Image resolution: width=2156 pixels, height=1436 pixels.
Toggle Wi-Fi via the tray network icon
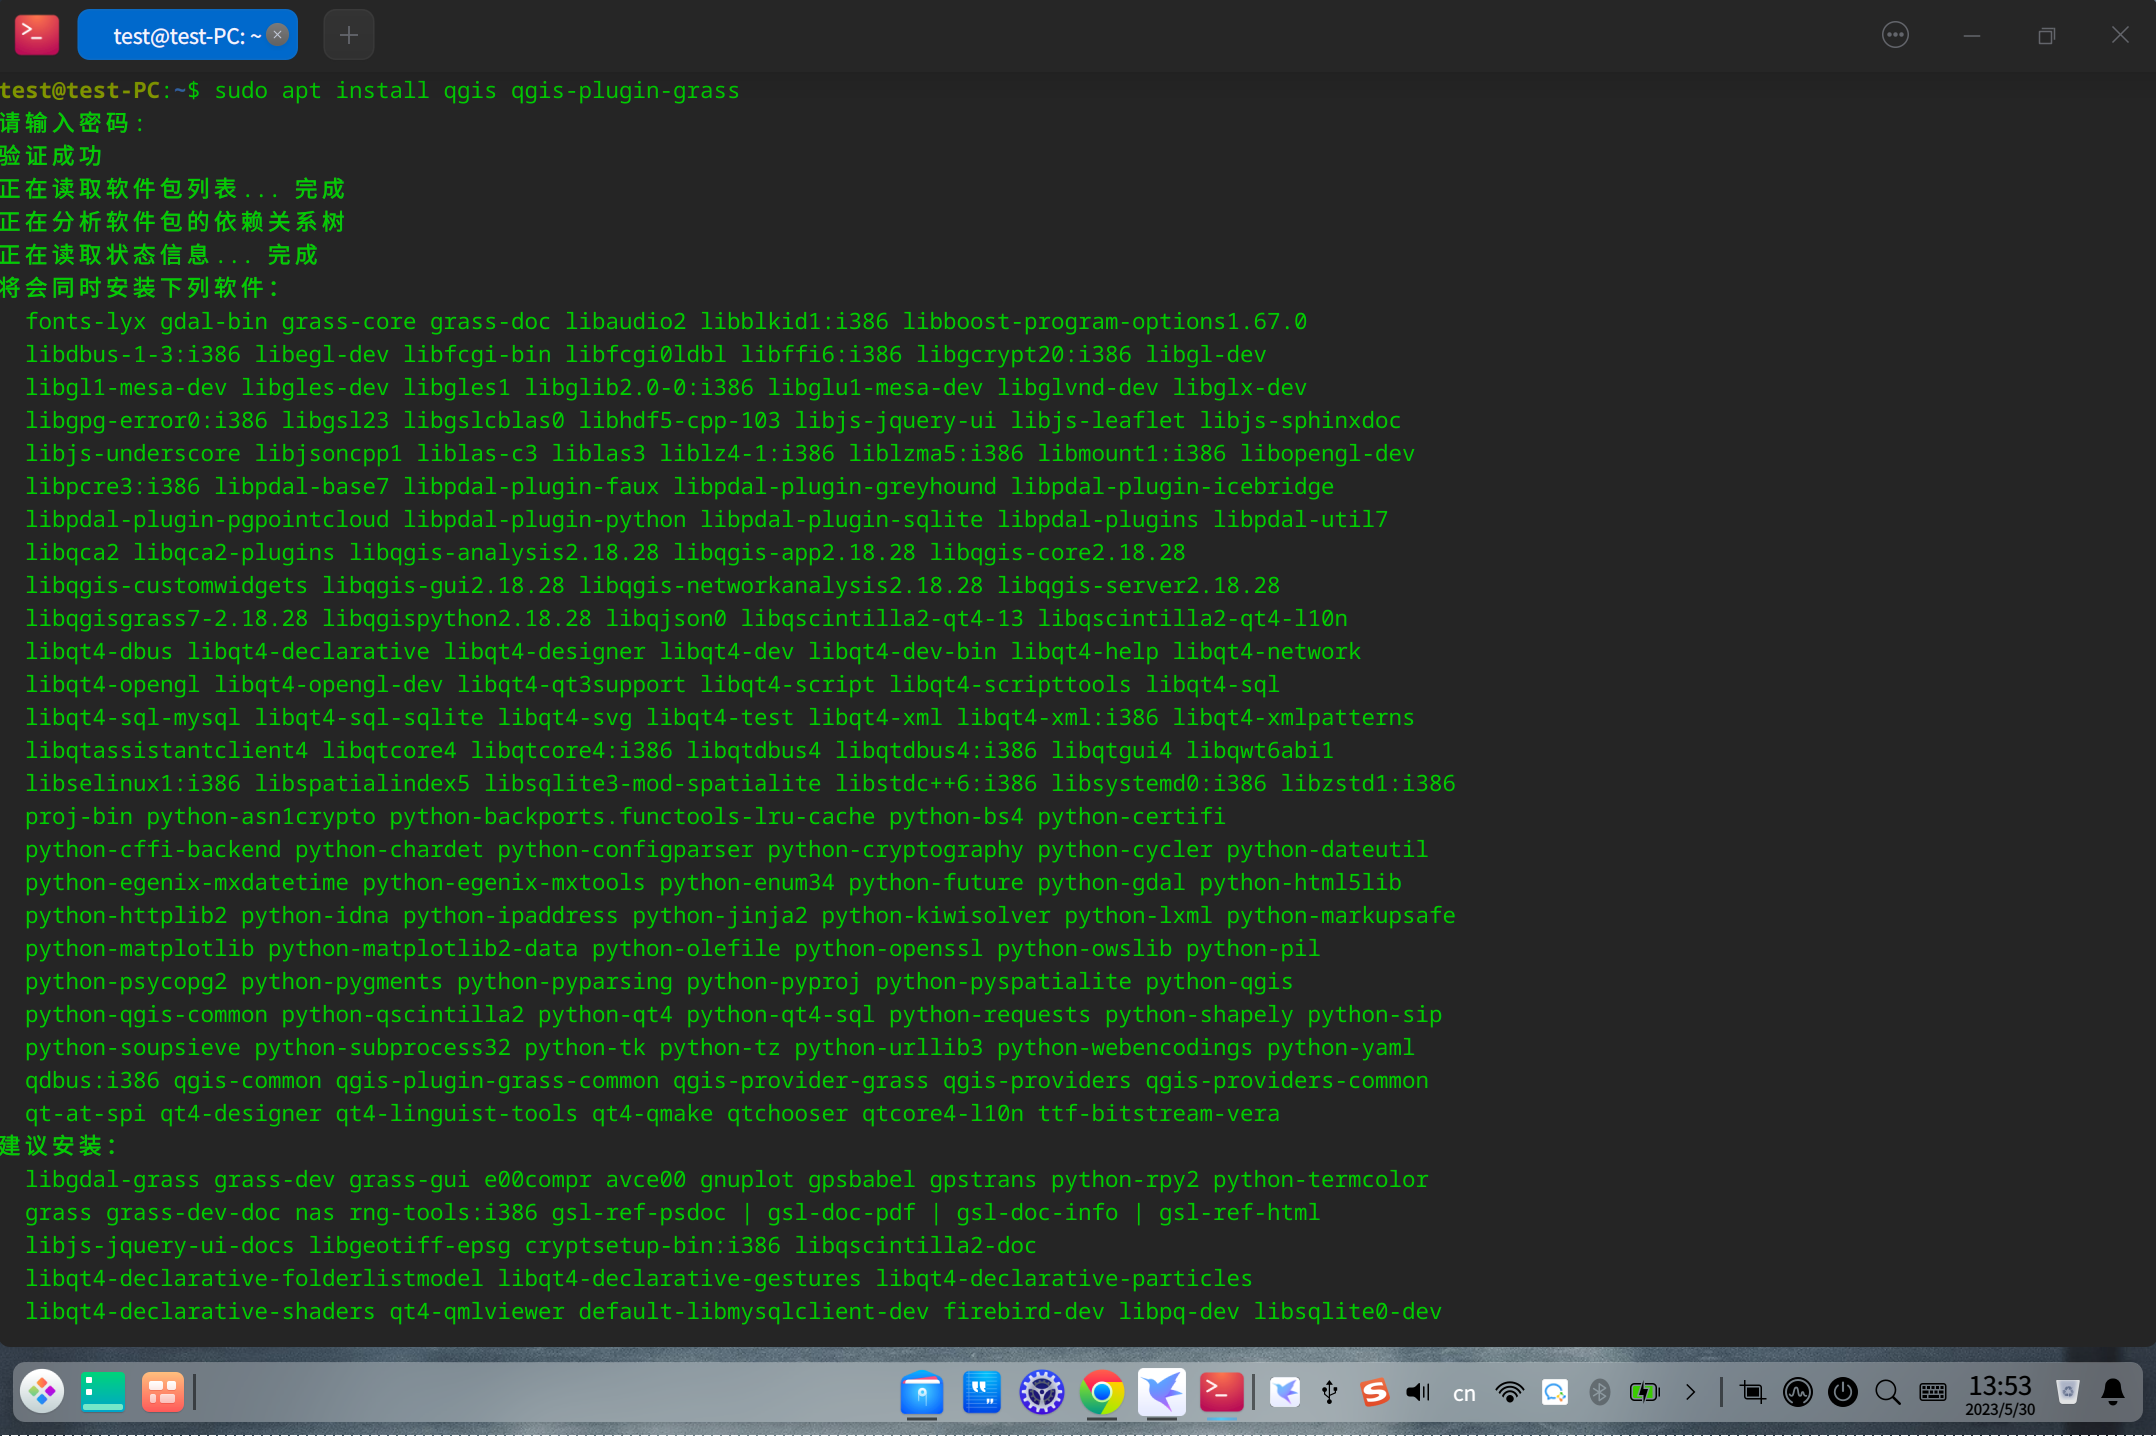(1509, 1392)
